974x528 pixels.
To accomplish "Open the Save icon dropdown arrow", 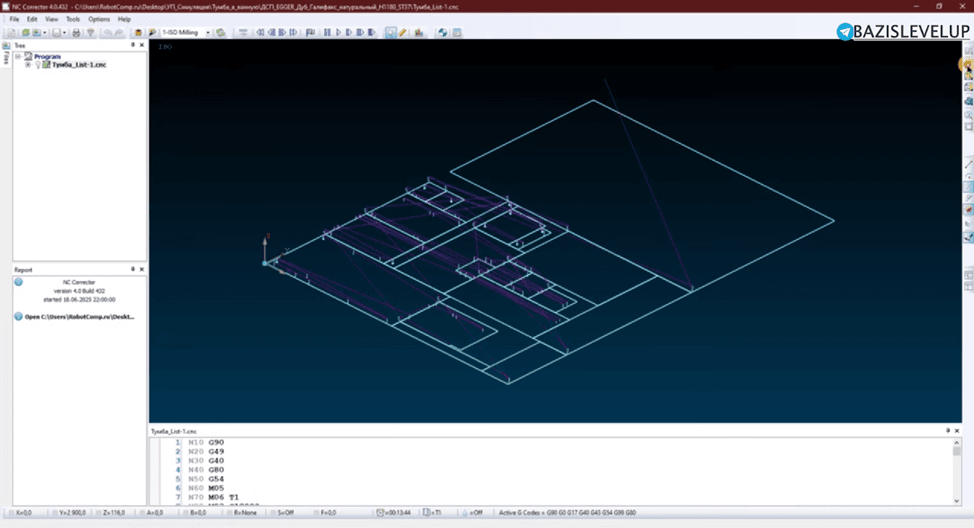I will pos(65,32).
